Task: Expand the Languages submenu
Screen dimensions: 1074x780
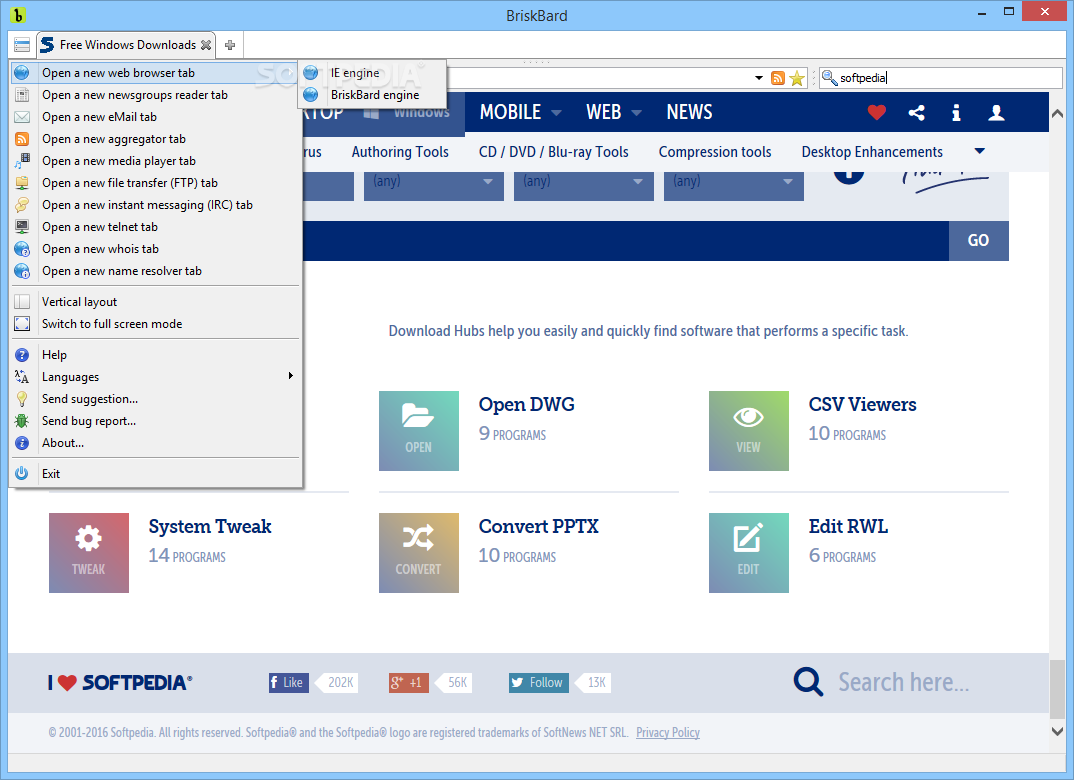Action: pos(155,377)
